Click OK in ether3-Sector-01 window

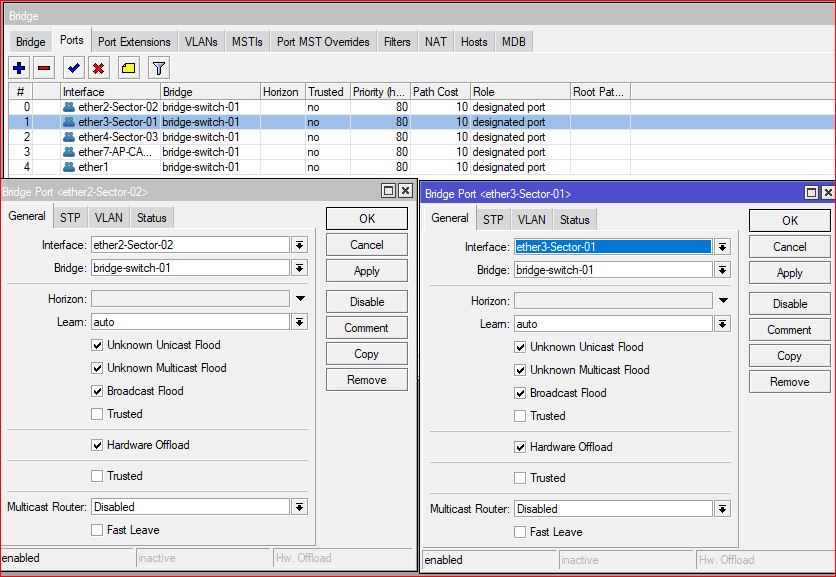[790, 221]
